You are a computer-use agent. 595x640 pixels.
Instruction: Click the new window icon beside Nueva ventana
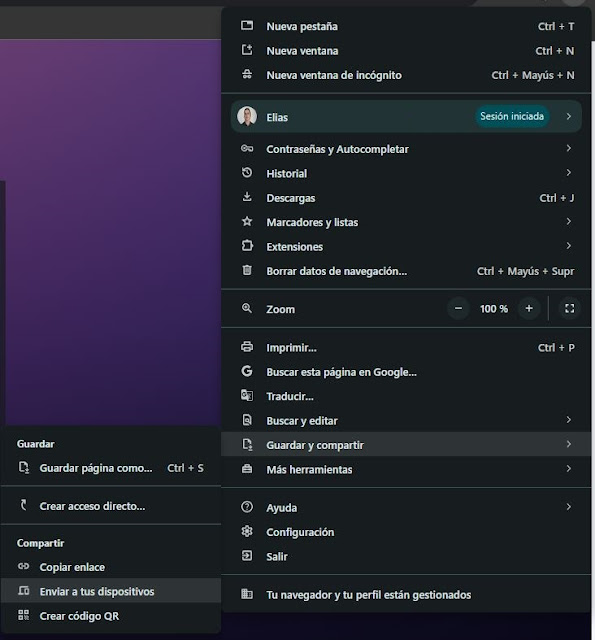(x=247, y=50)
